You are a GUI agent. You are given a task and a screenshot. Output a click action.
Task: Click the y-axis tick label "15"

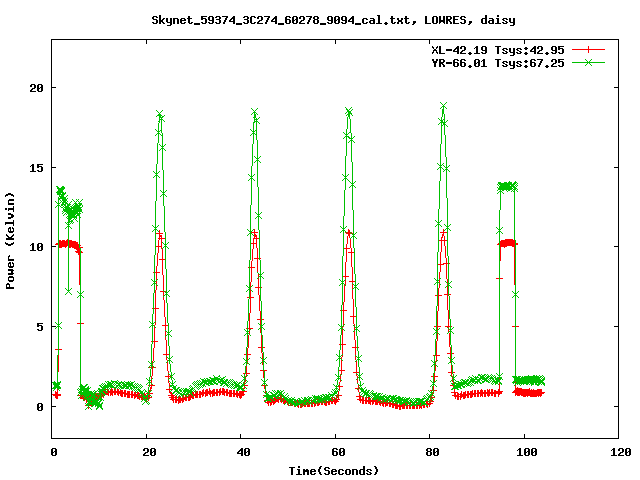click(36, 168)
